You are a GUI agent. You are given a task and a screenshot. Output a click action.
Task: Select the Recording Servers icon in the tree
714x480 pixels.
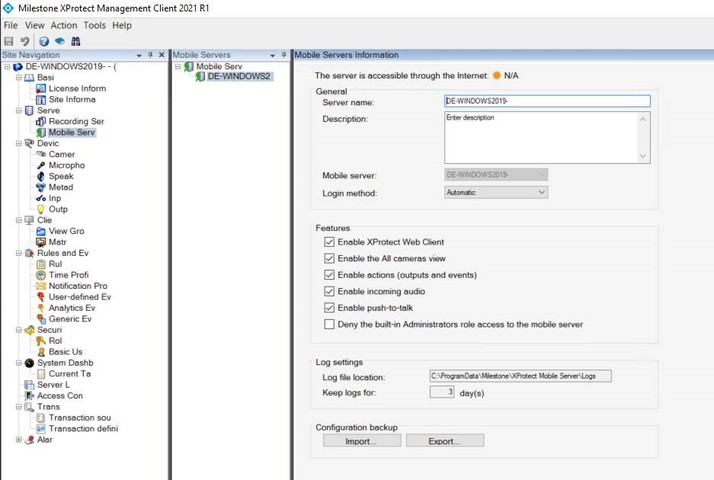41,121
